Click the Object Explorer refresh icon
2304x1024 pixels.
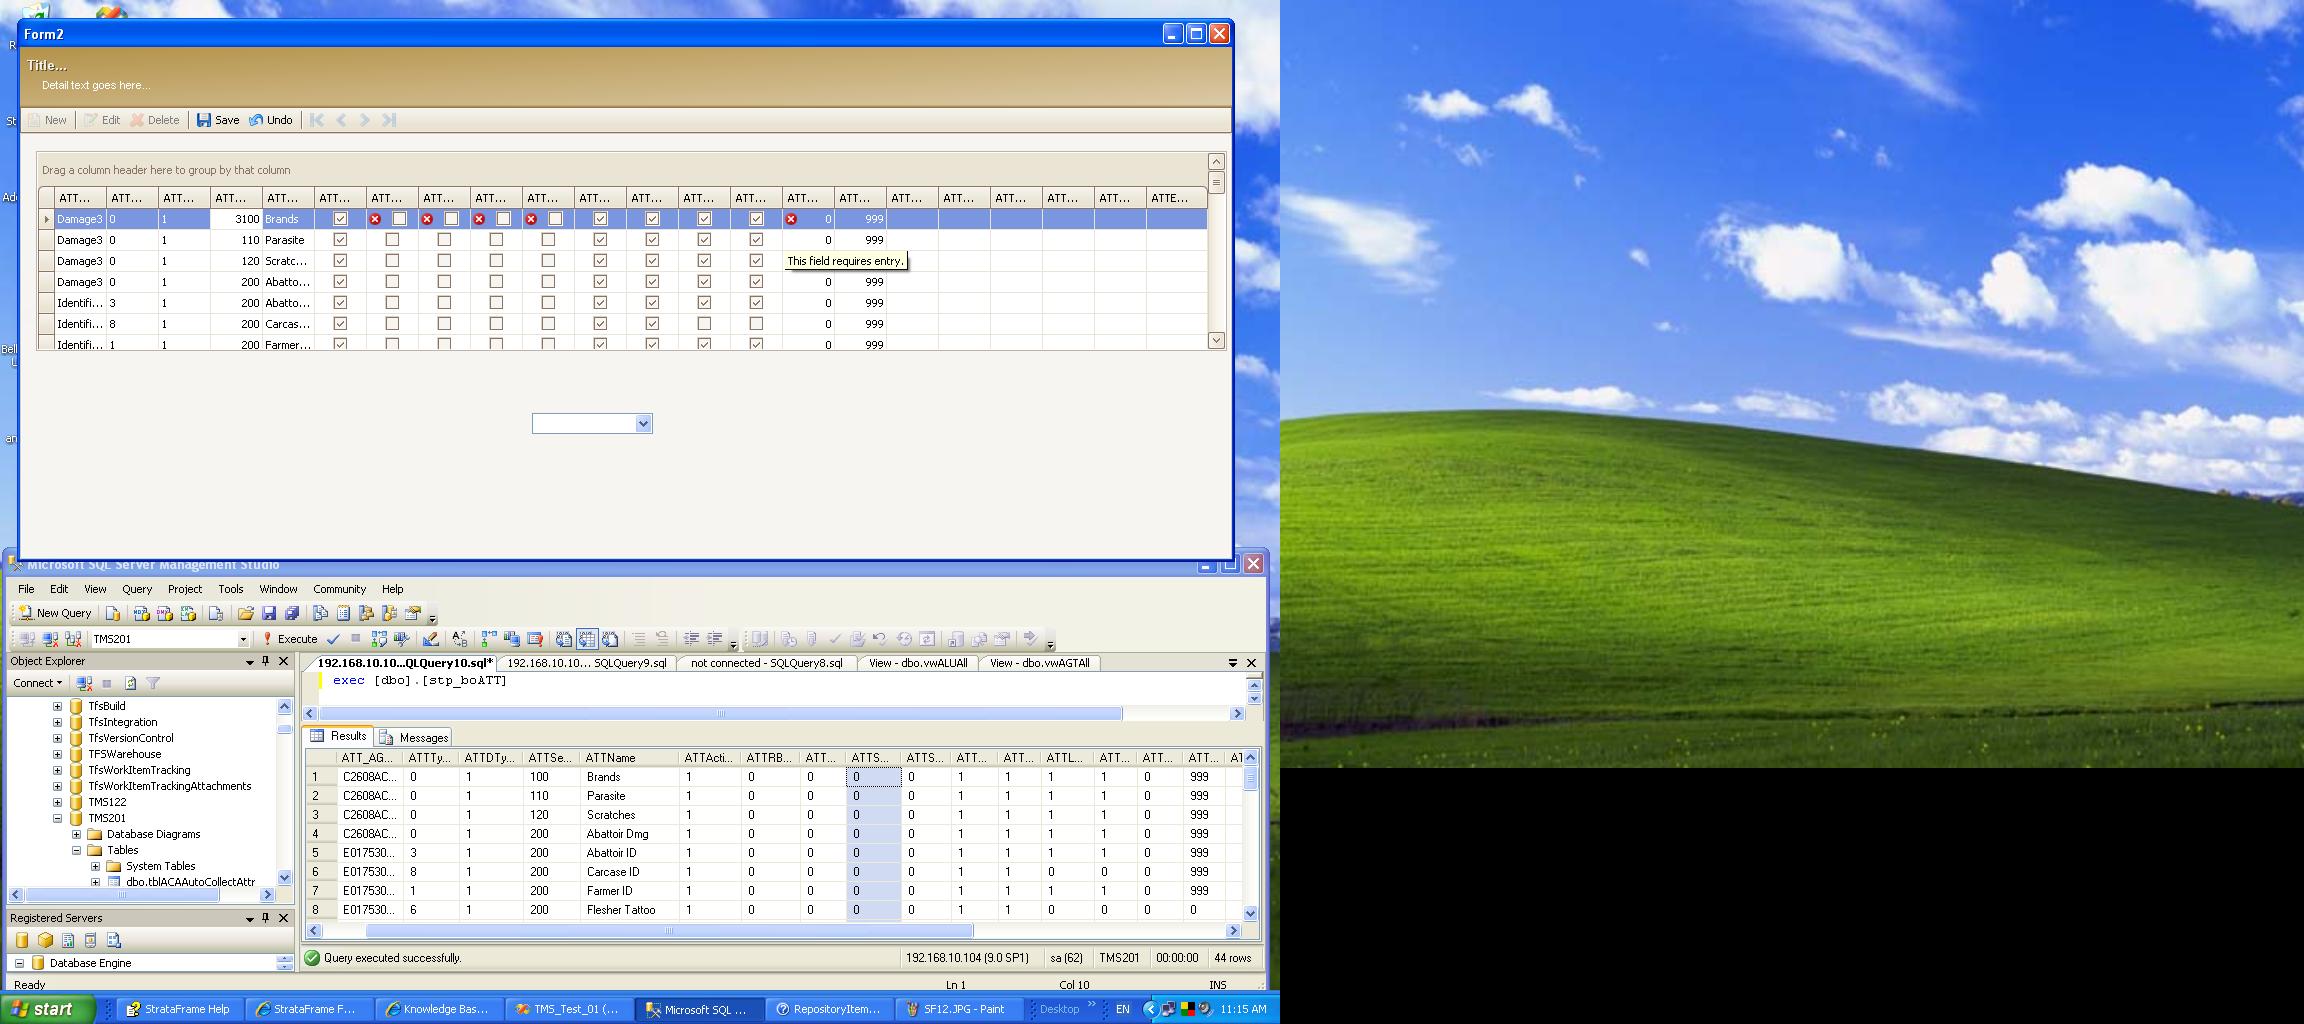[x=130, y=683]
